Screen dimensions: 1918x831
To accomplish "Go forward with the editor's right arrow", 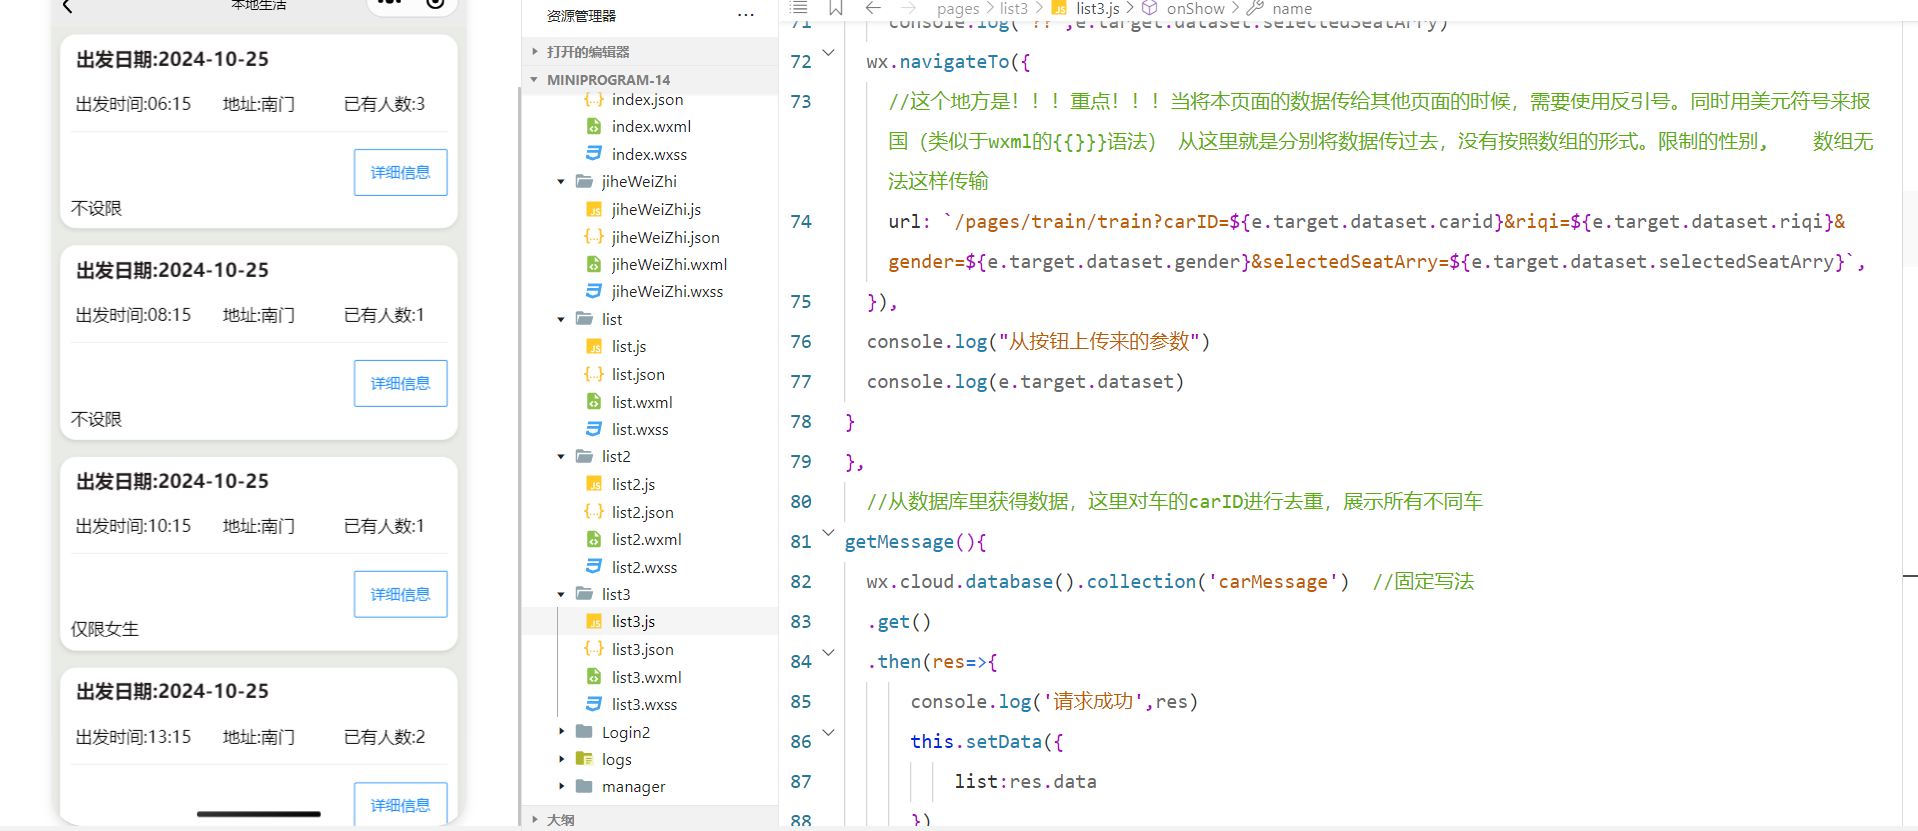I will click(908, 8).
